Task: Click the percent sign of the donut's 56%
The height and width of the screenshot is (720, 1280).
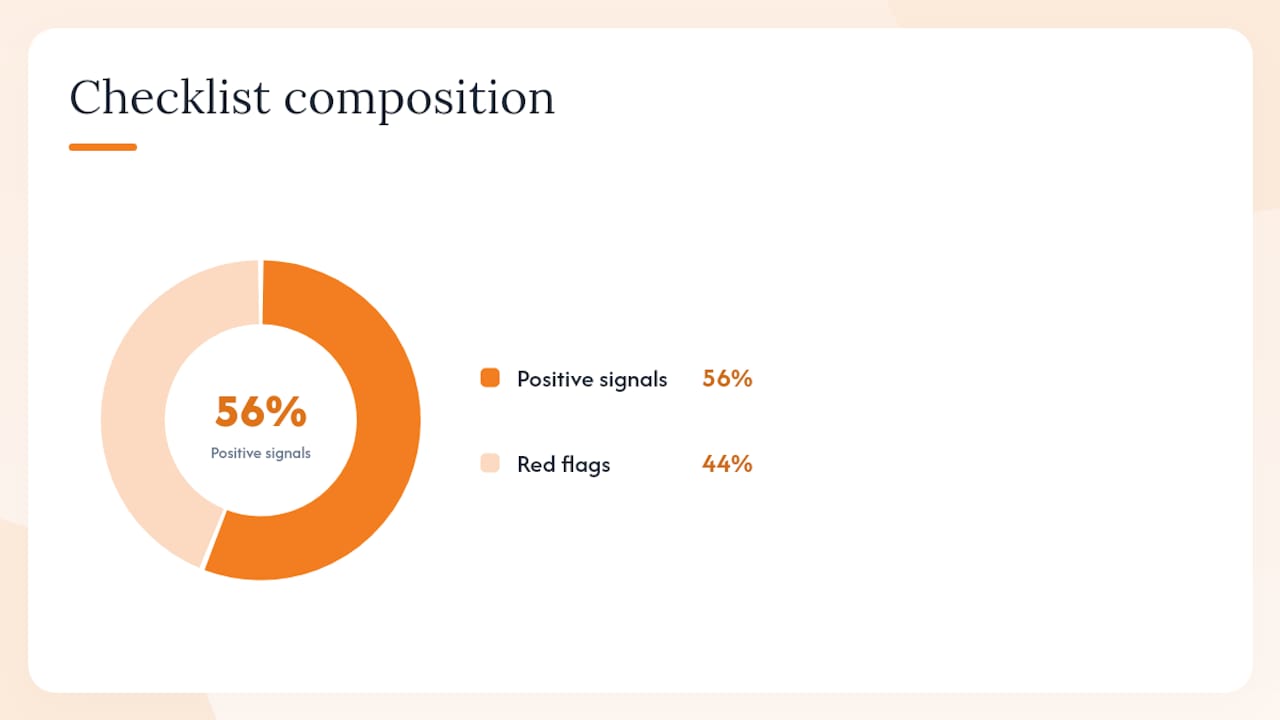Action: click(287, 412)
